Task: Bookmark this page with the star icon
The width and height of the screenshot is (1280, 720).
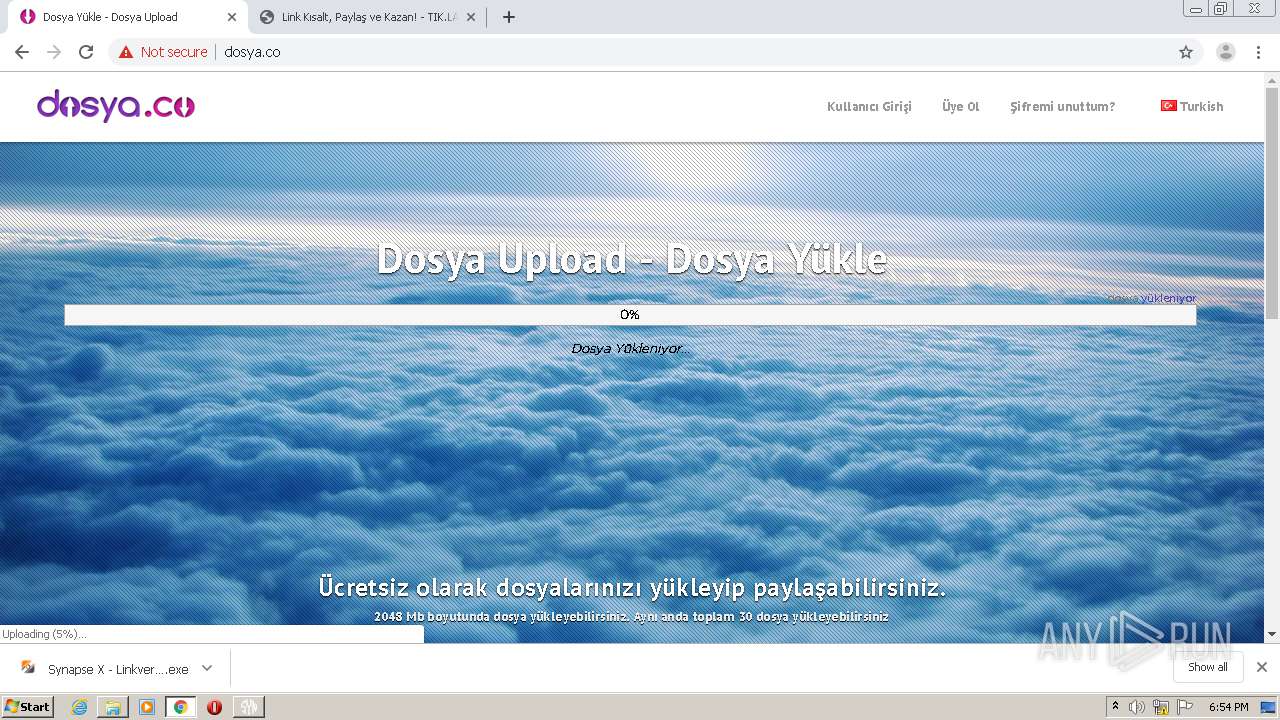Action: pyautogui.click(x=1186, y=52)
